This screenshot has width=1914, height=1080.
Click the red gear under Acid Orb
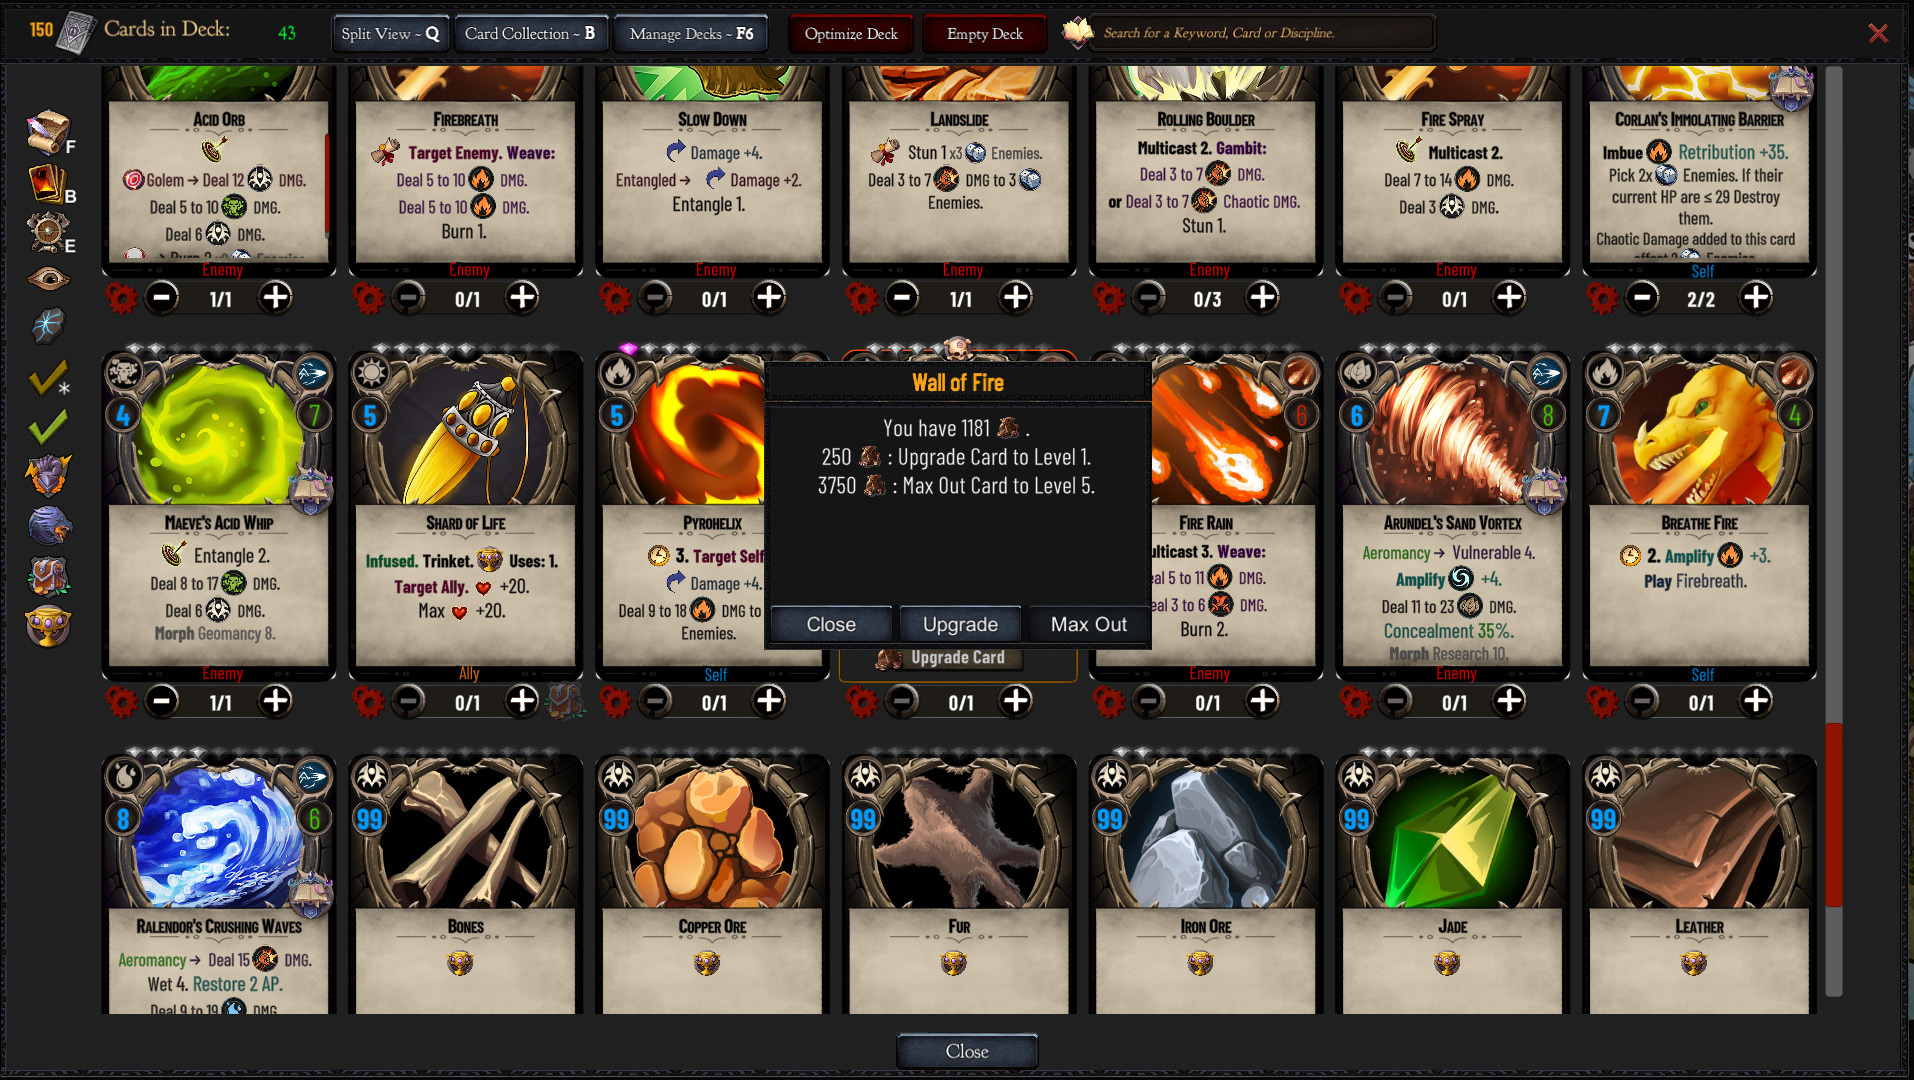click(x=122, y=298)
